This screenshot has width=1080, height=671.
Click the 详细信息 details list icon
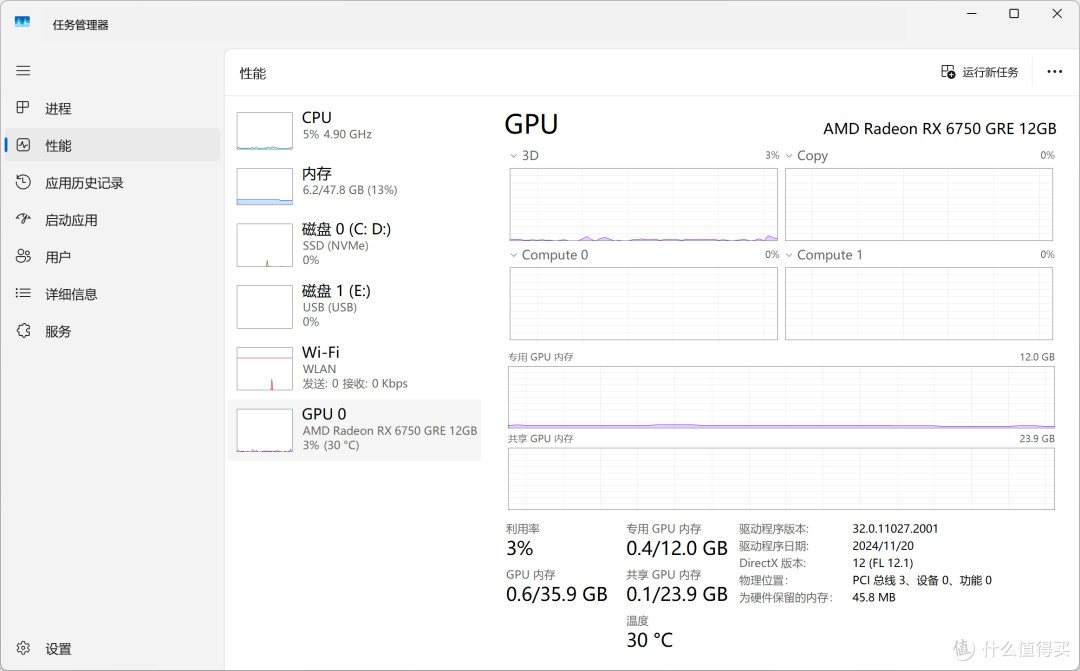pos(23,293)
